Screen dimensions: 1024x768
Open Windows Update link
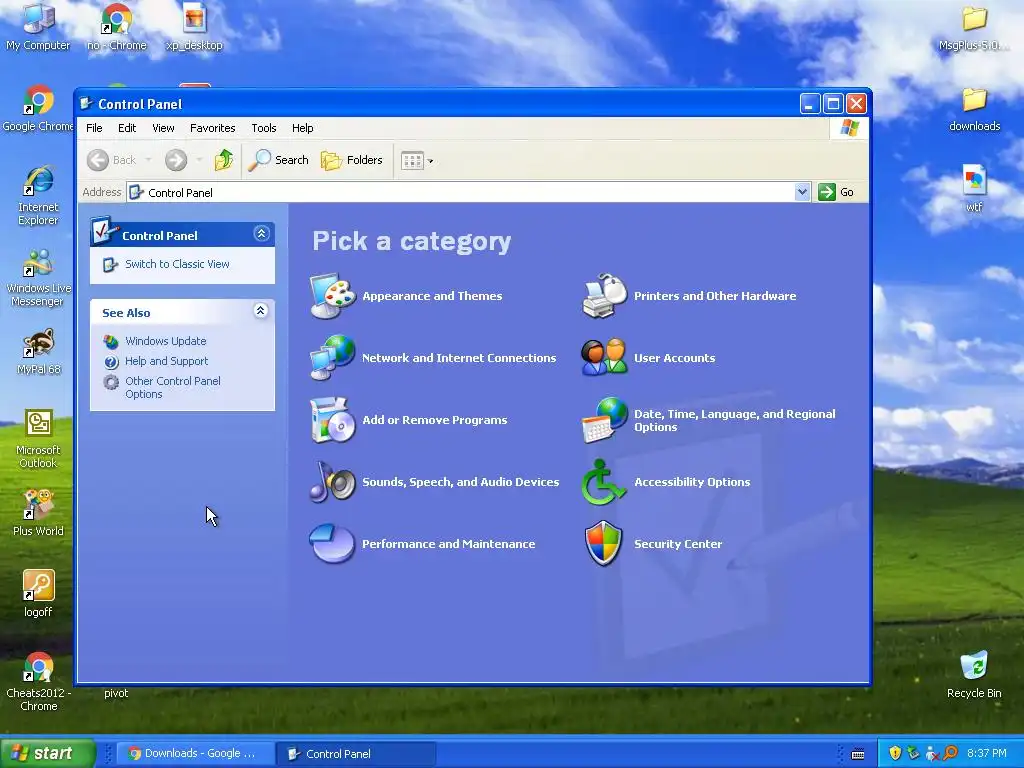tap(166, 341)
